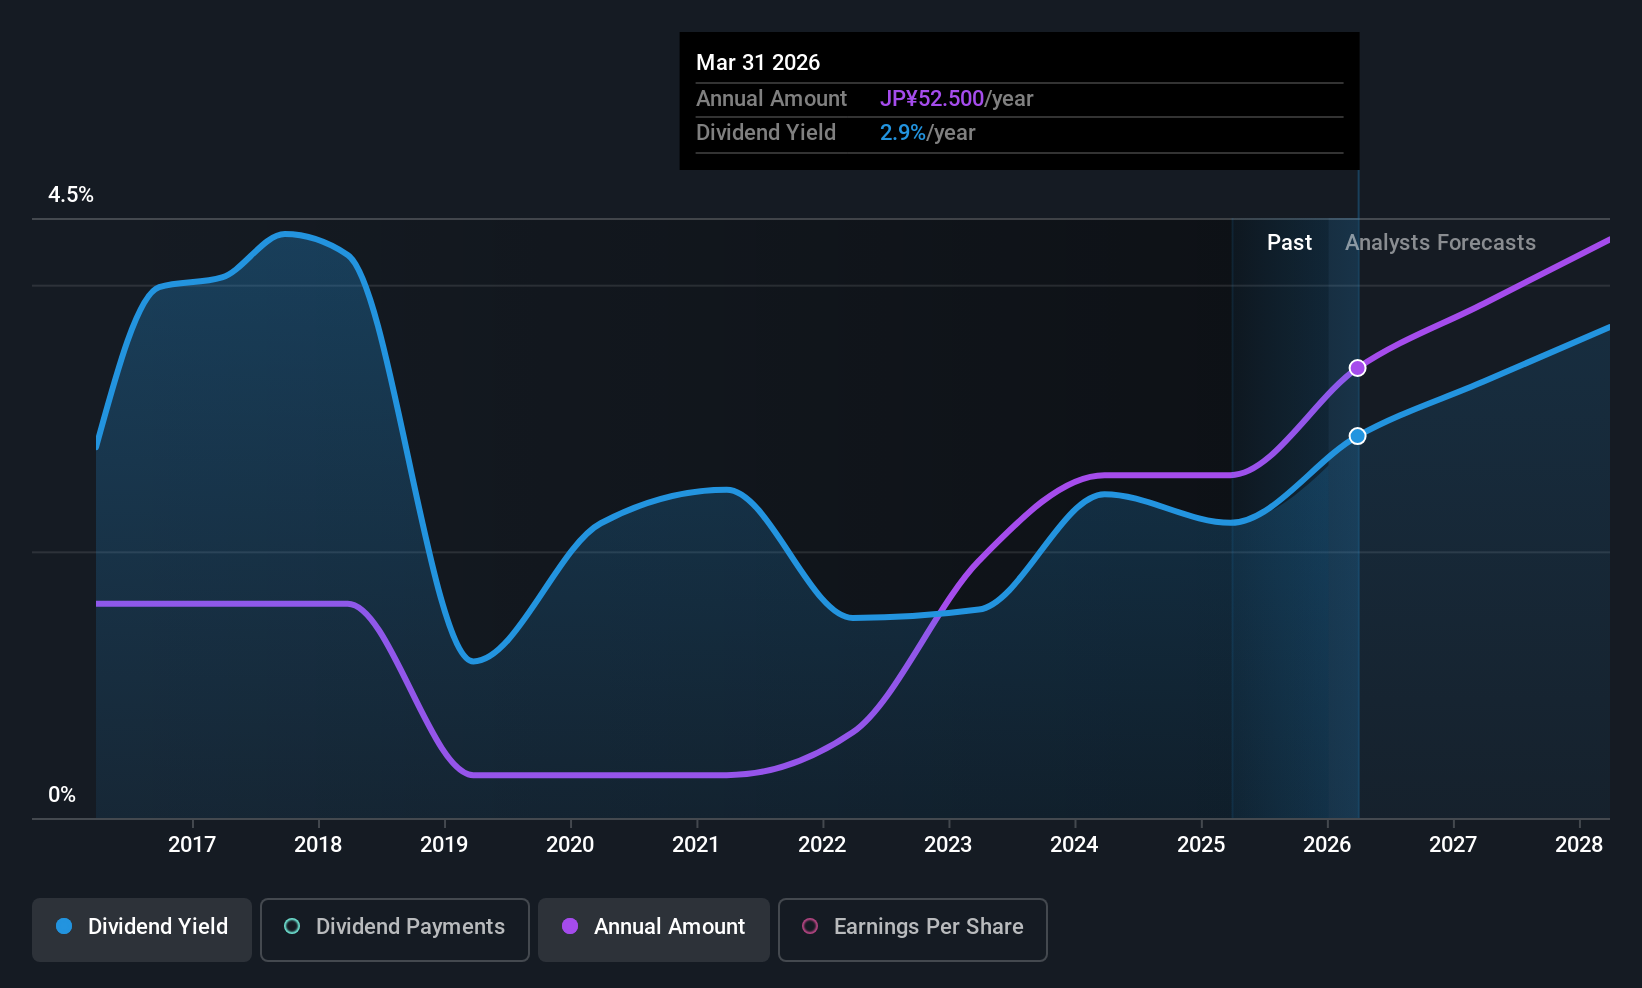This screenshot has width=1642, height=988.
Task: Click the 0% y-axis label
Action: point(62,795)
